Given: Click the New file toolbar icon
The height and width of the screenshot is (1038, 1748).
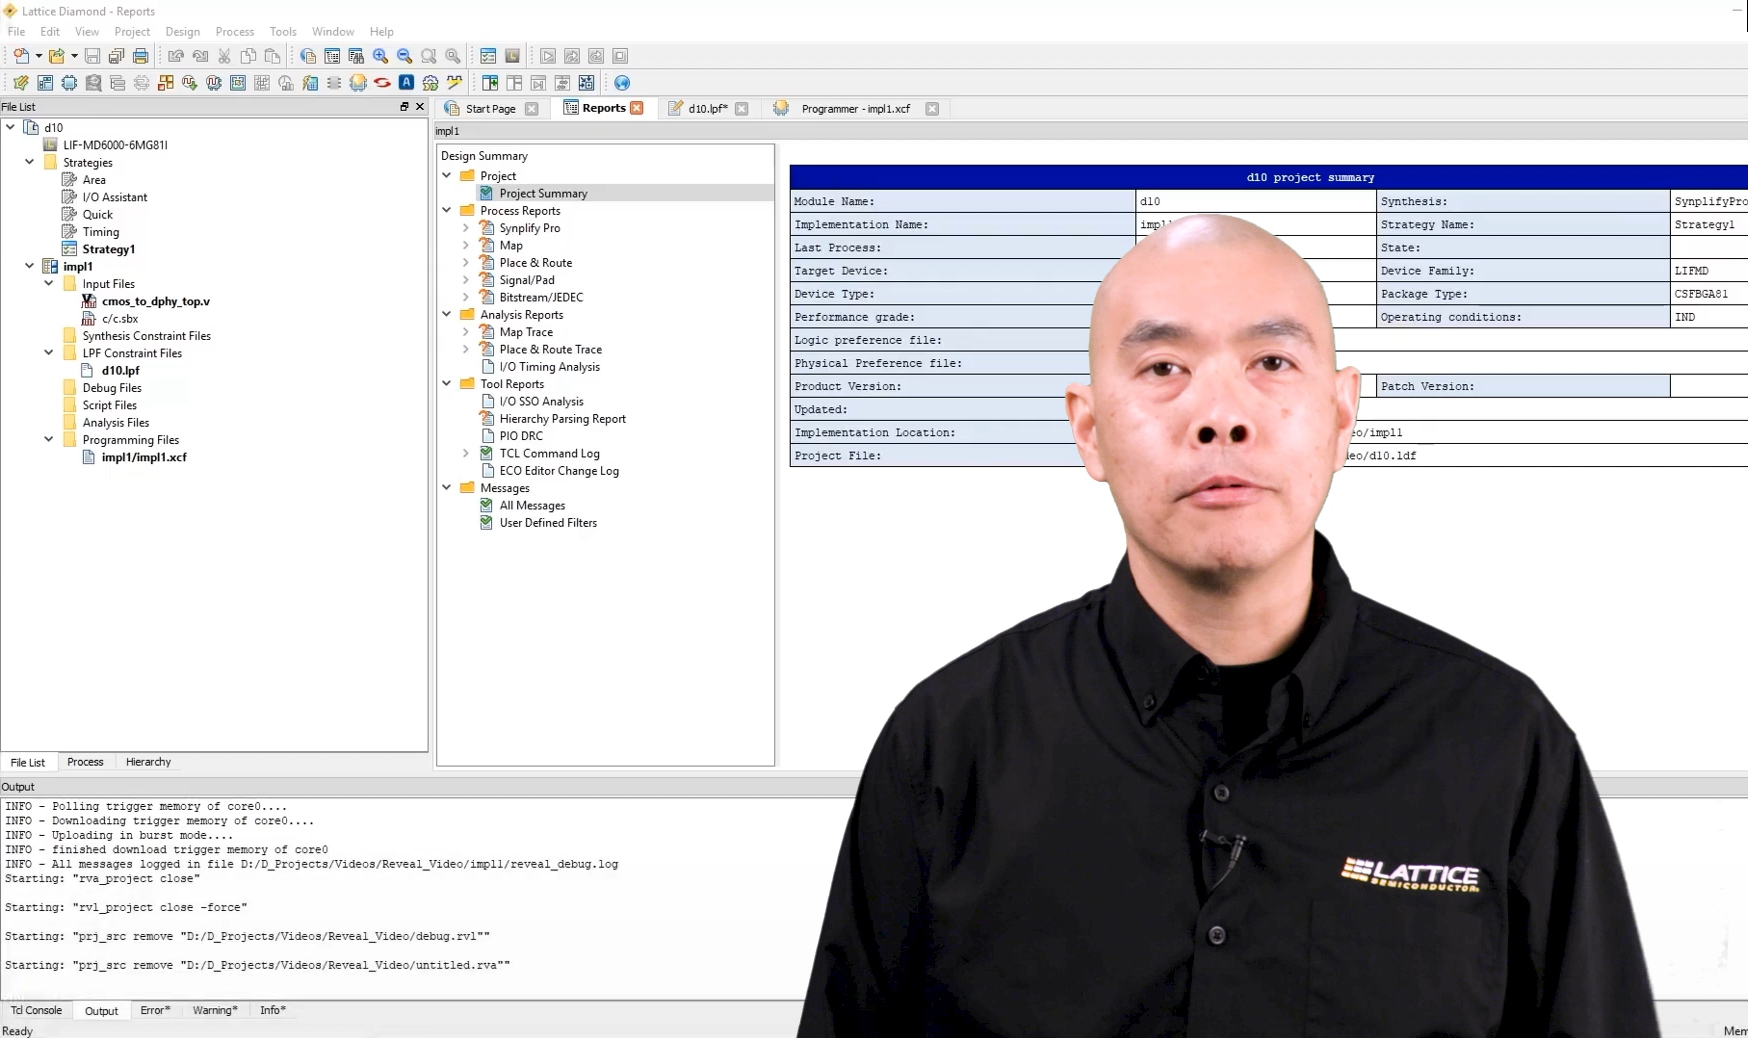Looking at the screenshot, I should [20, 56].
